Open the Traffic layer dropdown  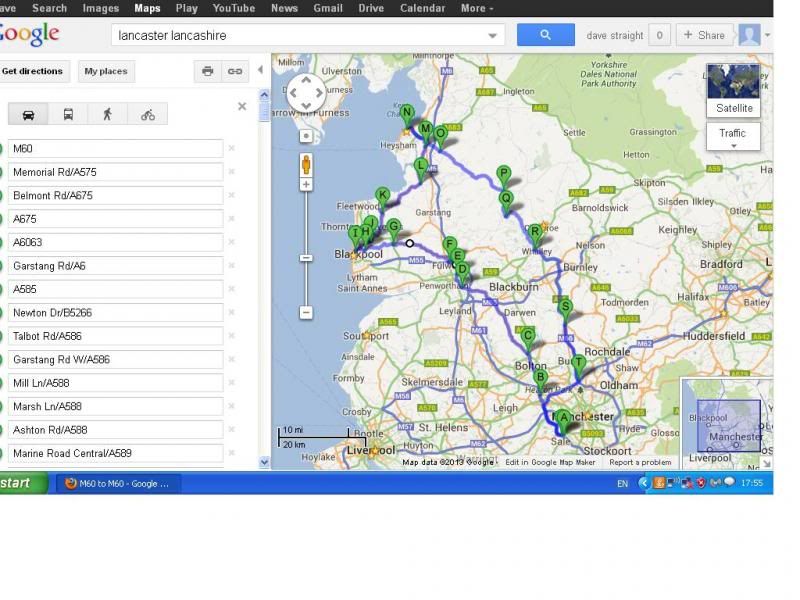point(733,136)
